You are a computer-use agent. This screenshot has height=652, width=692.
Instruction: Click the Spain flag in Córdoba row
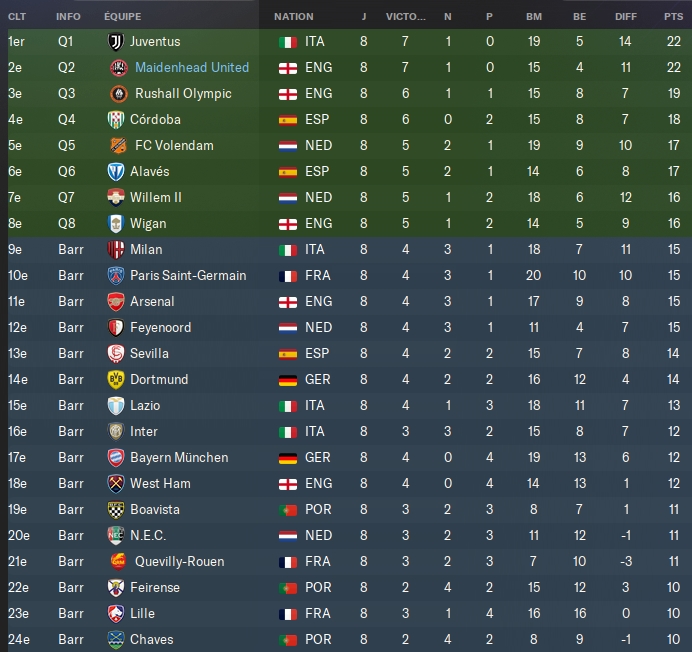(288, 120)
